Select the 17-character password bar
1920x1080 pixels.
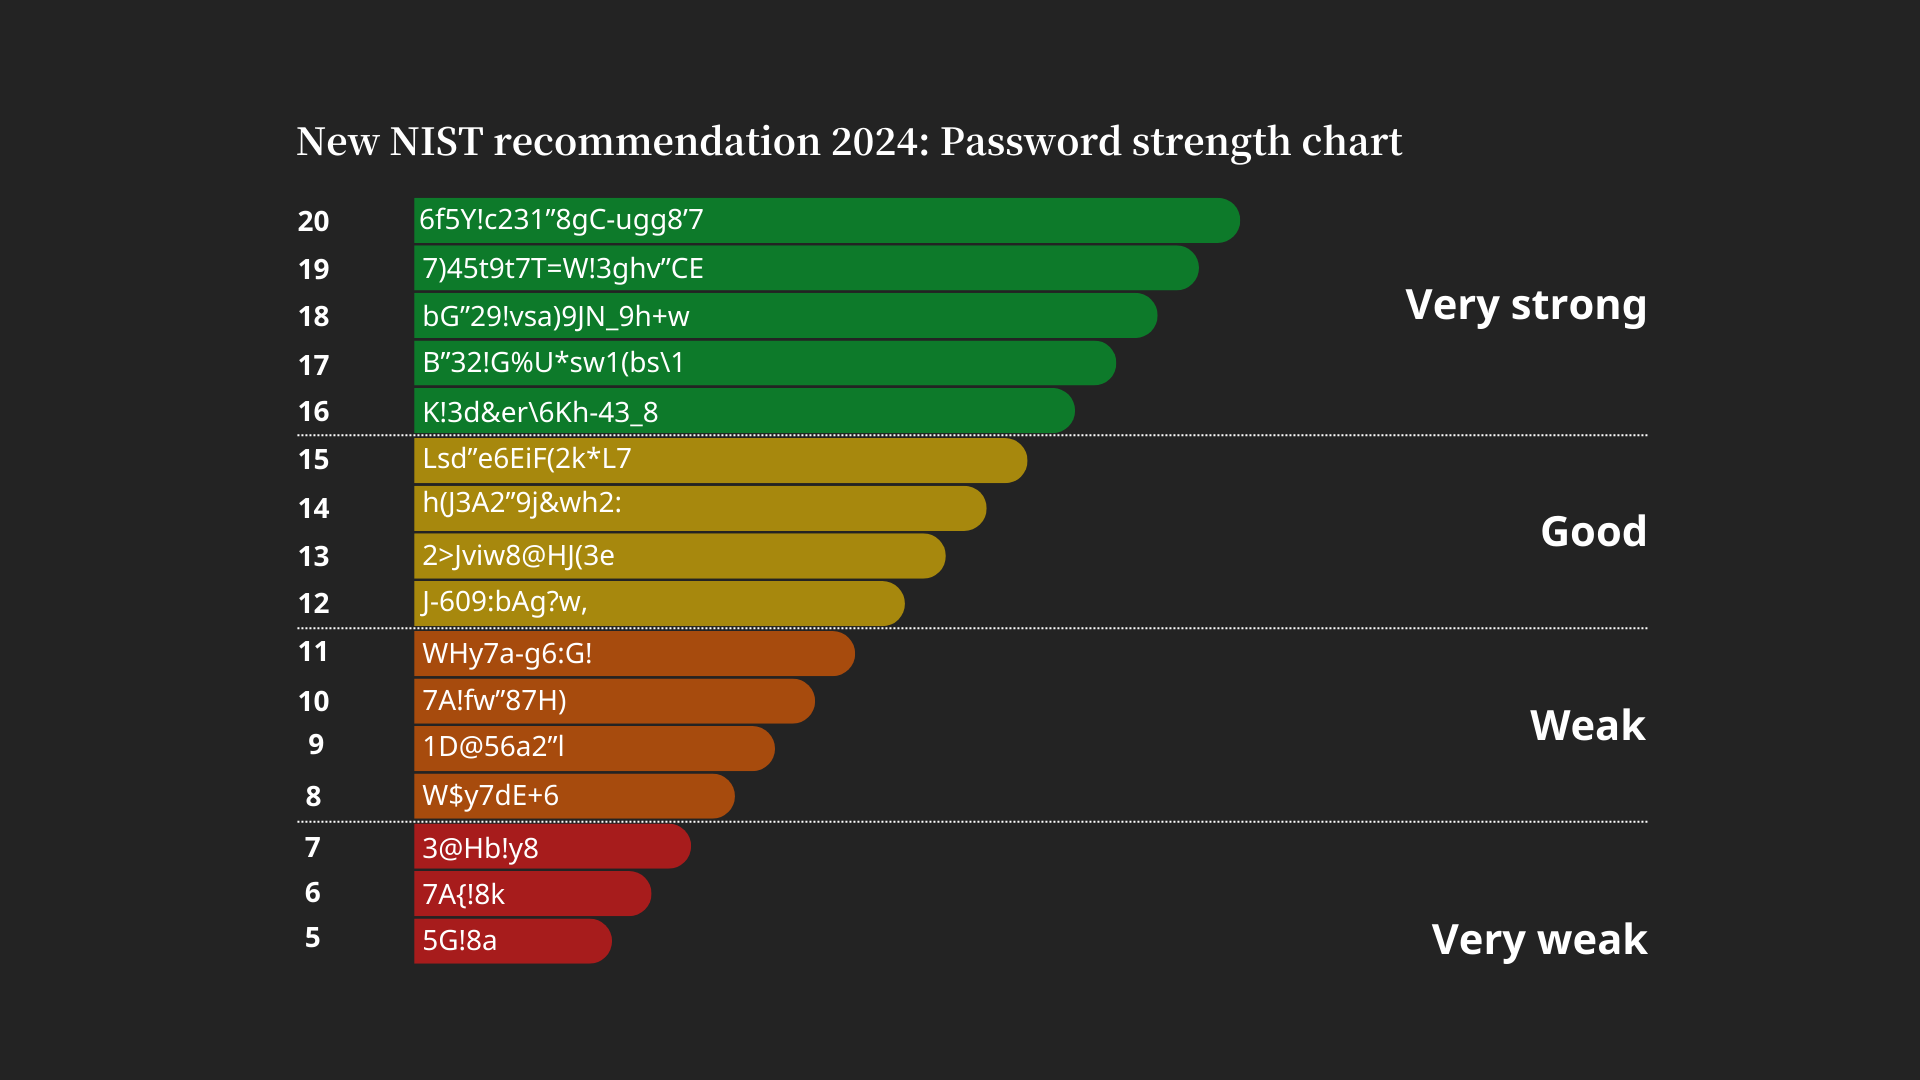click(765, 363)
